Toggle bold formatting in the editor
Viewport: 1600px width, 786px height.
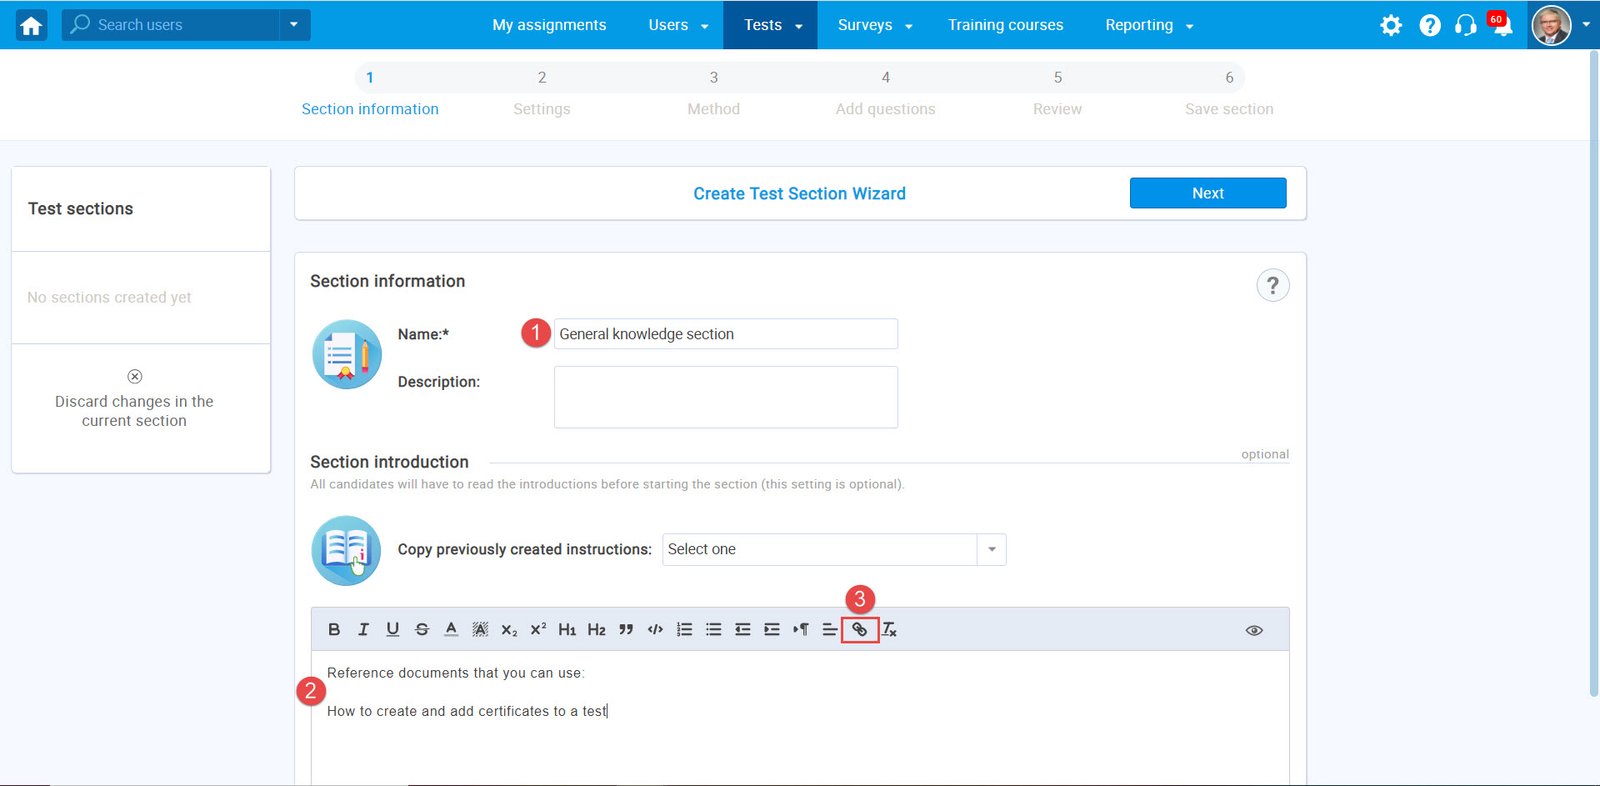coord(334,630)
